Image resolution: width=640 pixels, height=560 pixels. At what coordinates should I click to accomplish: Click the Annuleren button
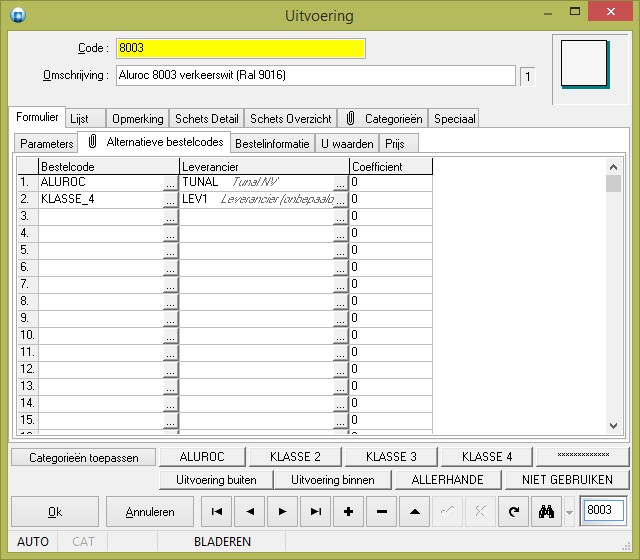click(x=150, y=511)
